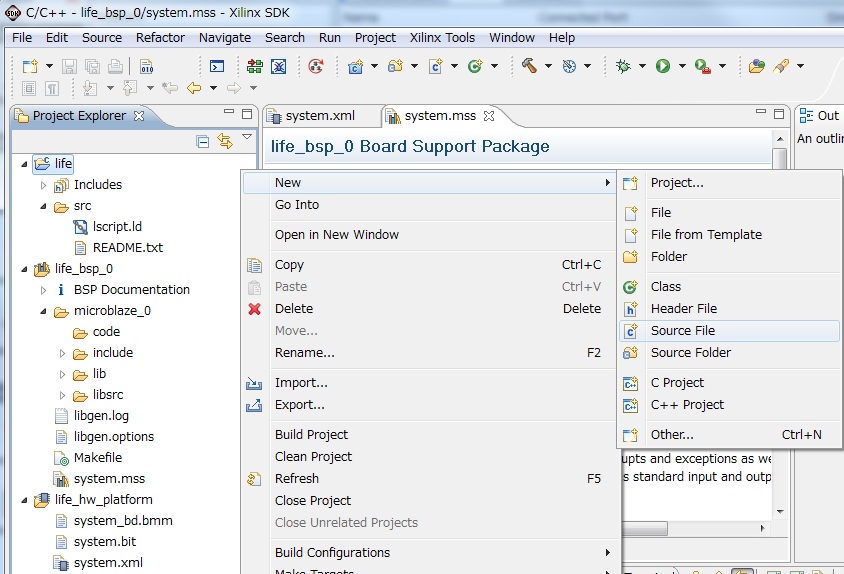Select README.txt in Project Explorer
Screen dimensions: 844x574
click(128, 248)
